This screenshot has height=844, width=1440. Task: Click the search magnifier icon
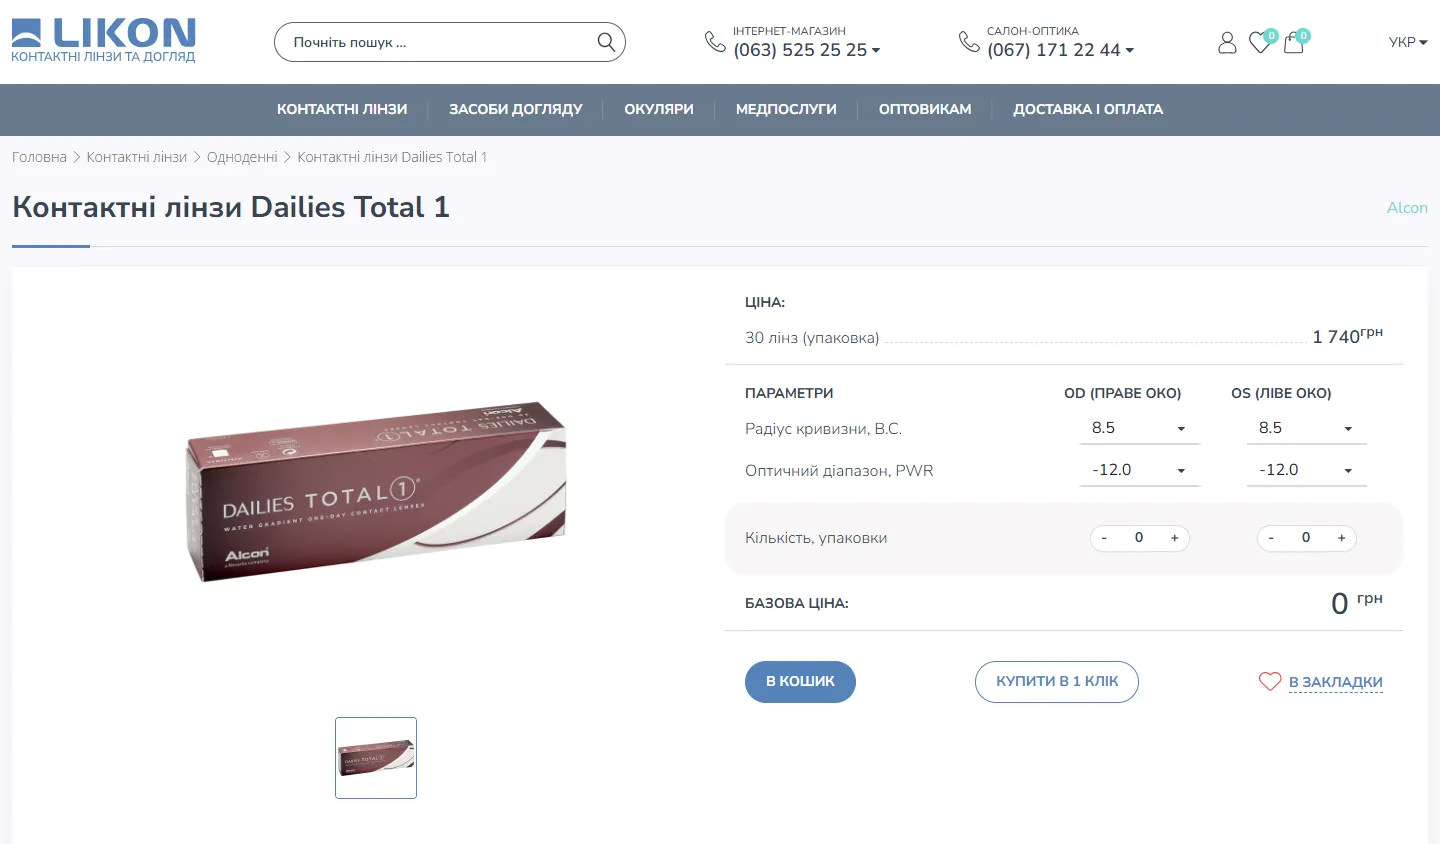606,42
